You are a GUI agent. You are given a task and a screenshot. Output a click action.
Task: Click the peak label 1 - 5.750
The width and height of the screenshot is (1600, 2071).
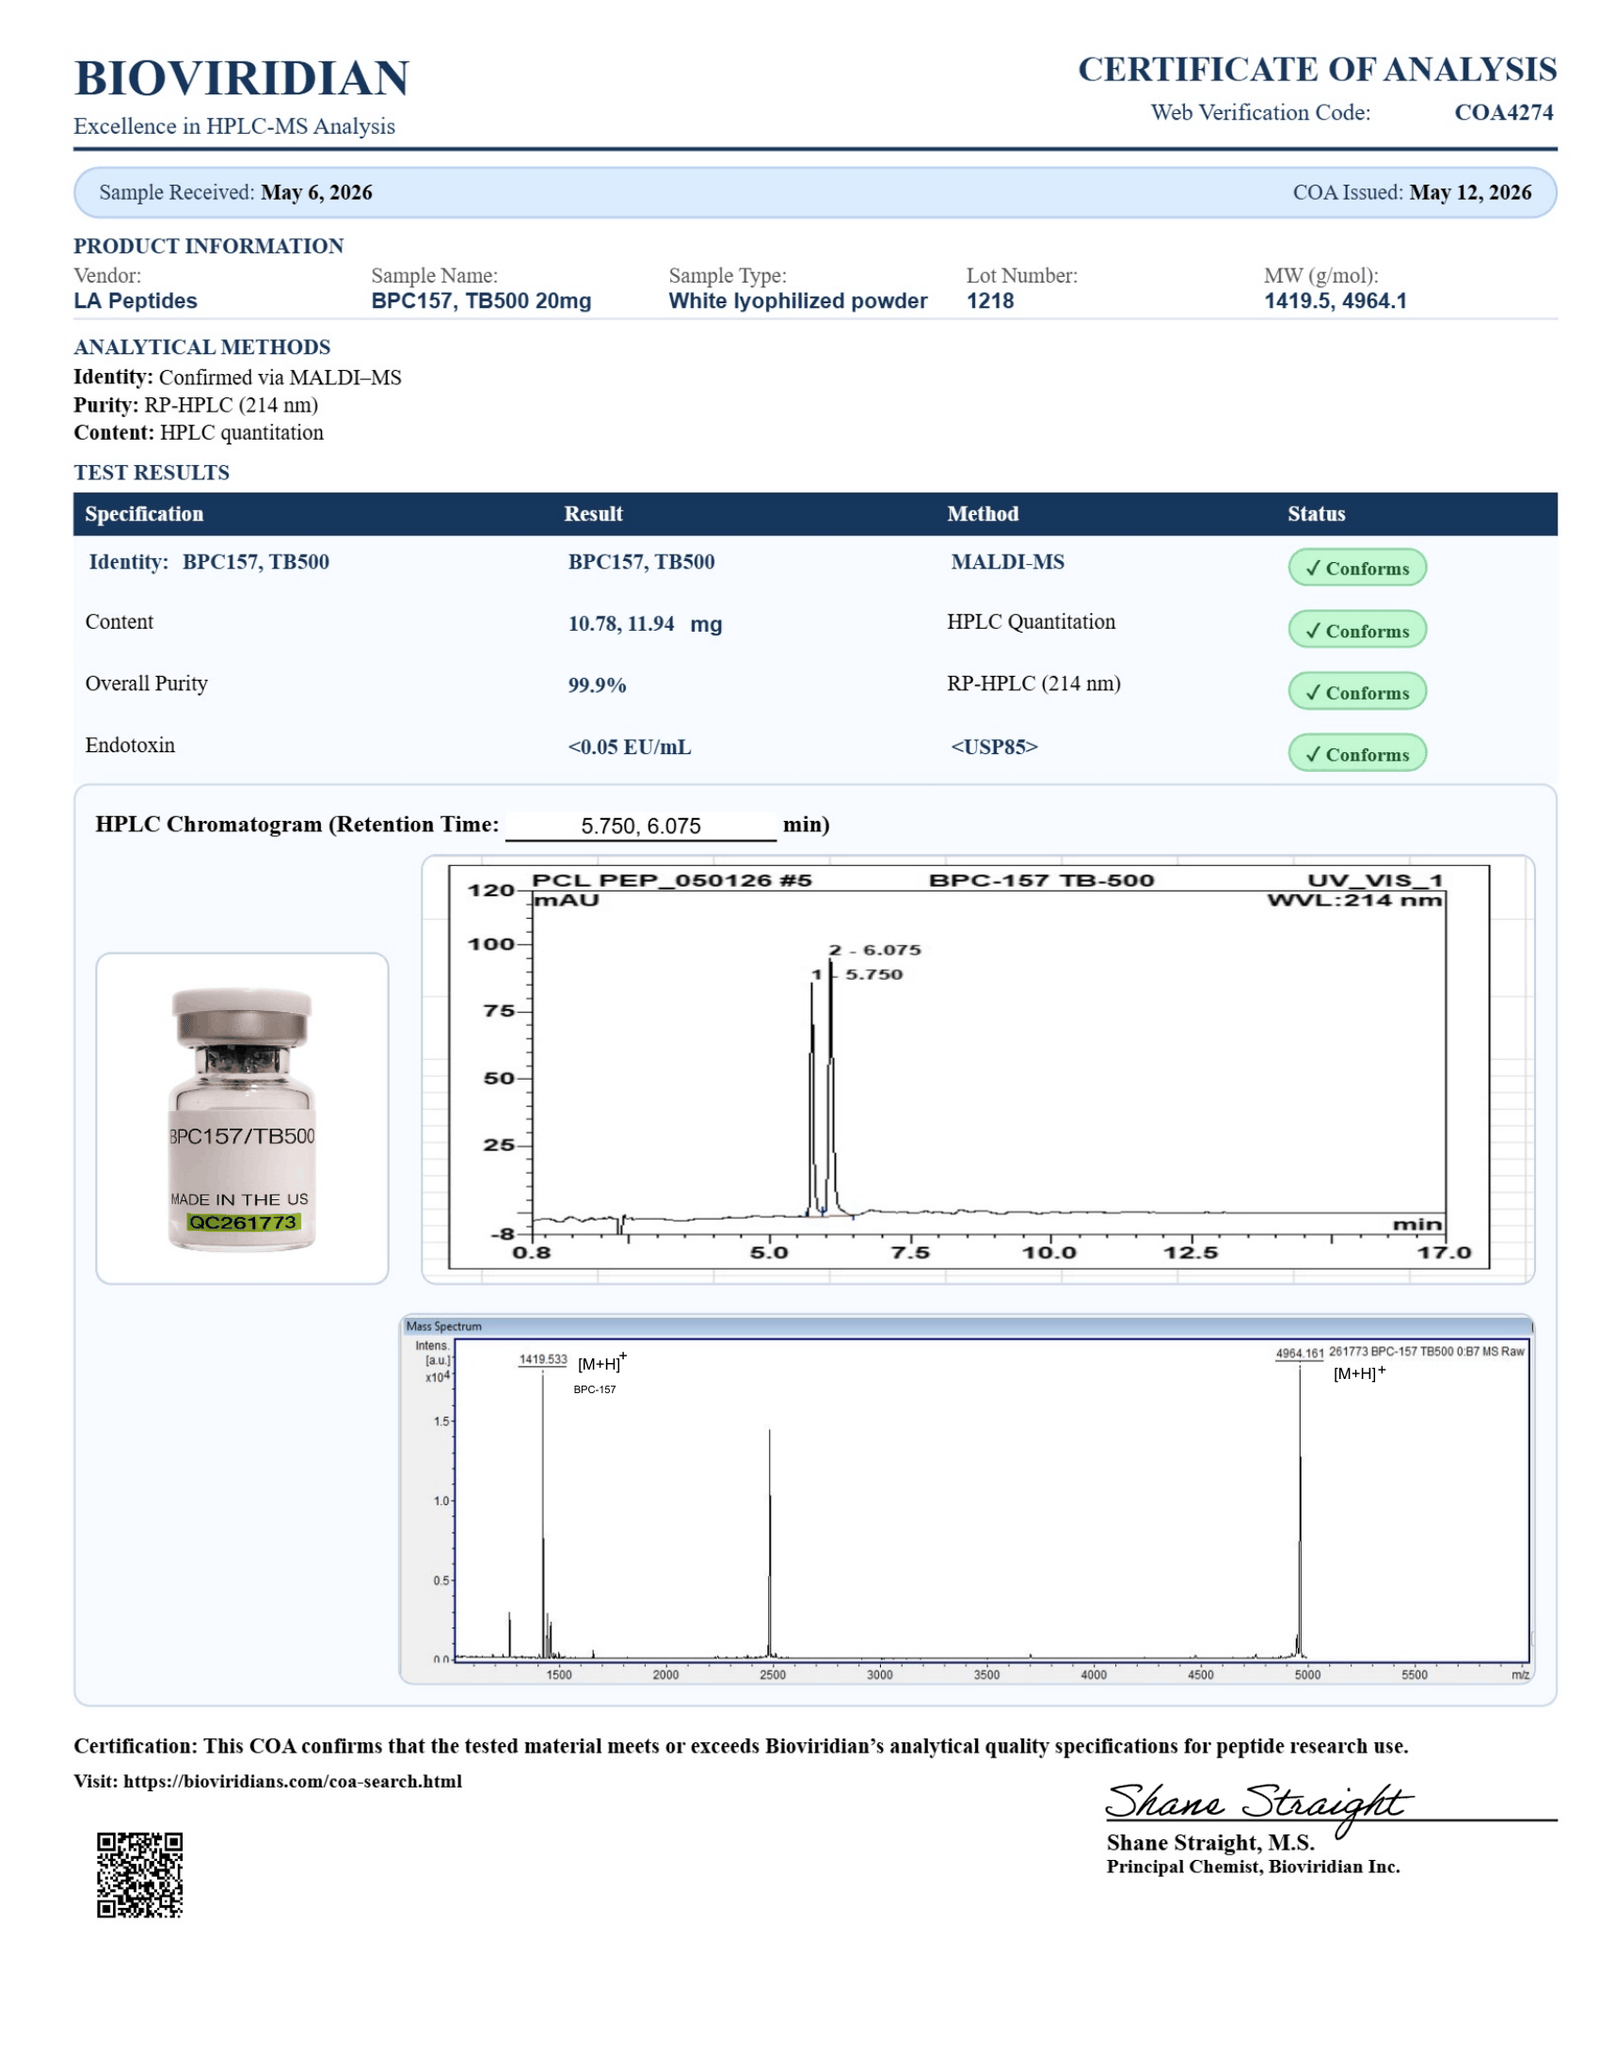point(857,974)
